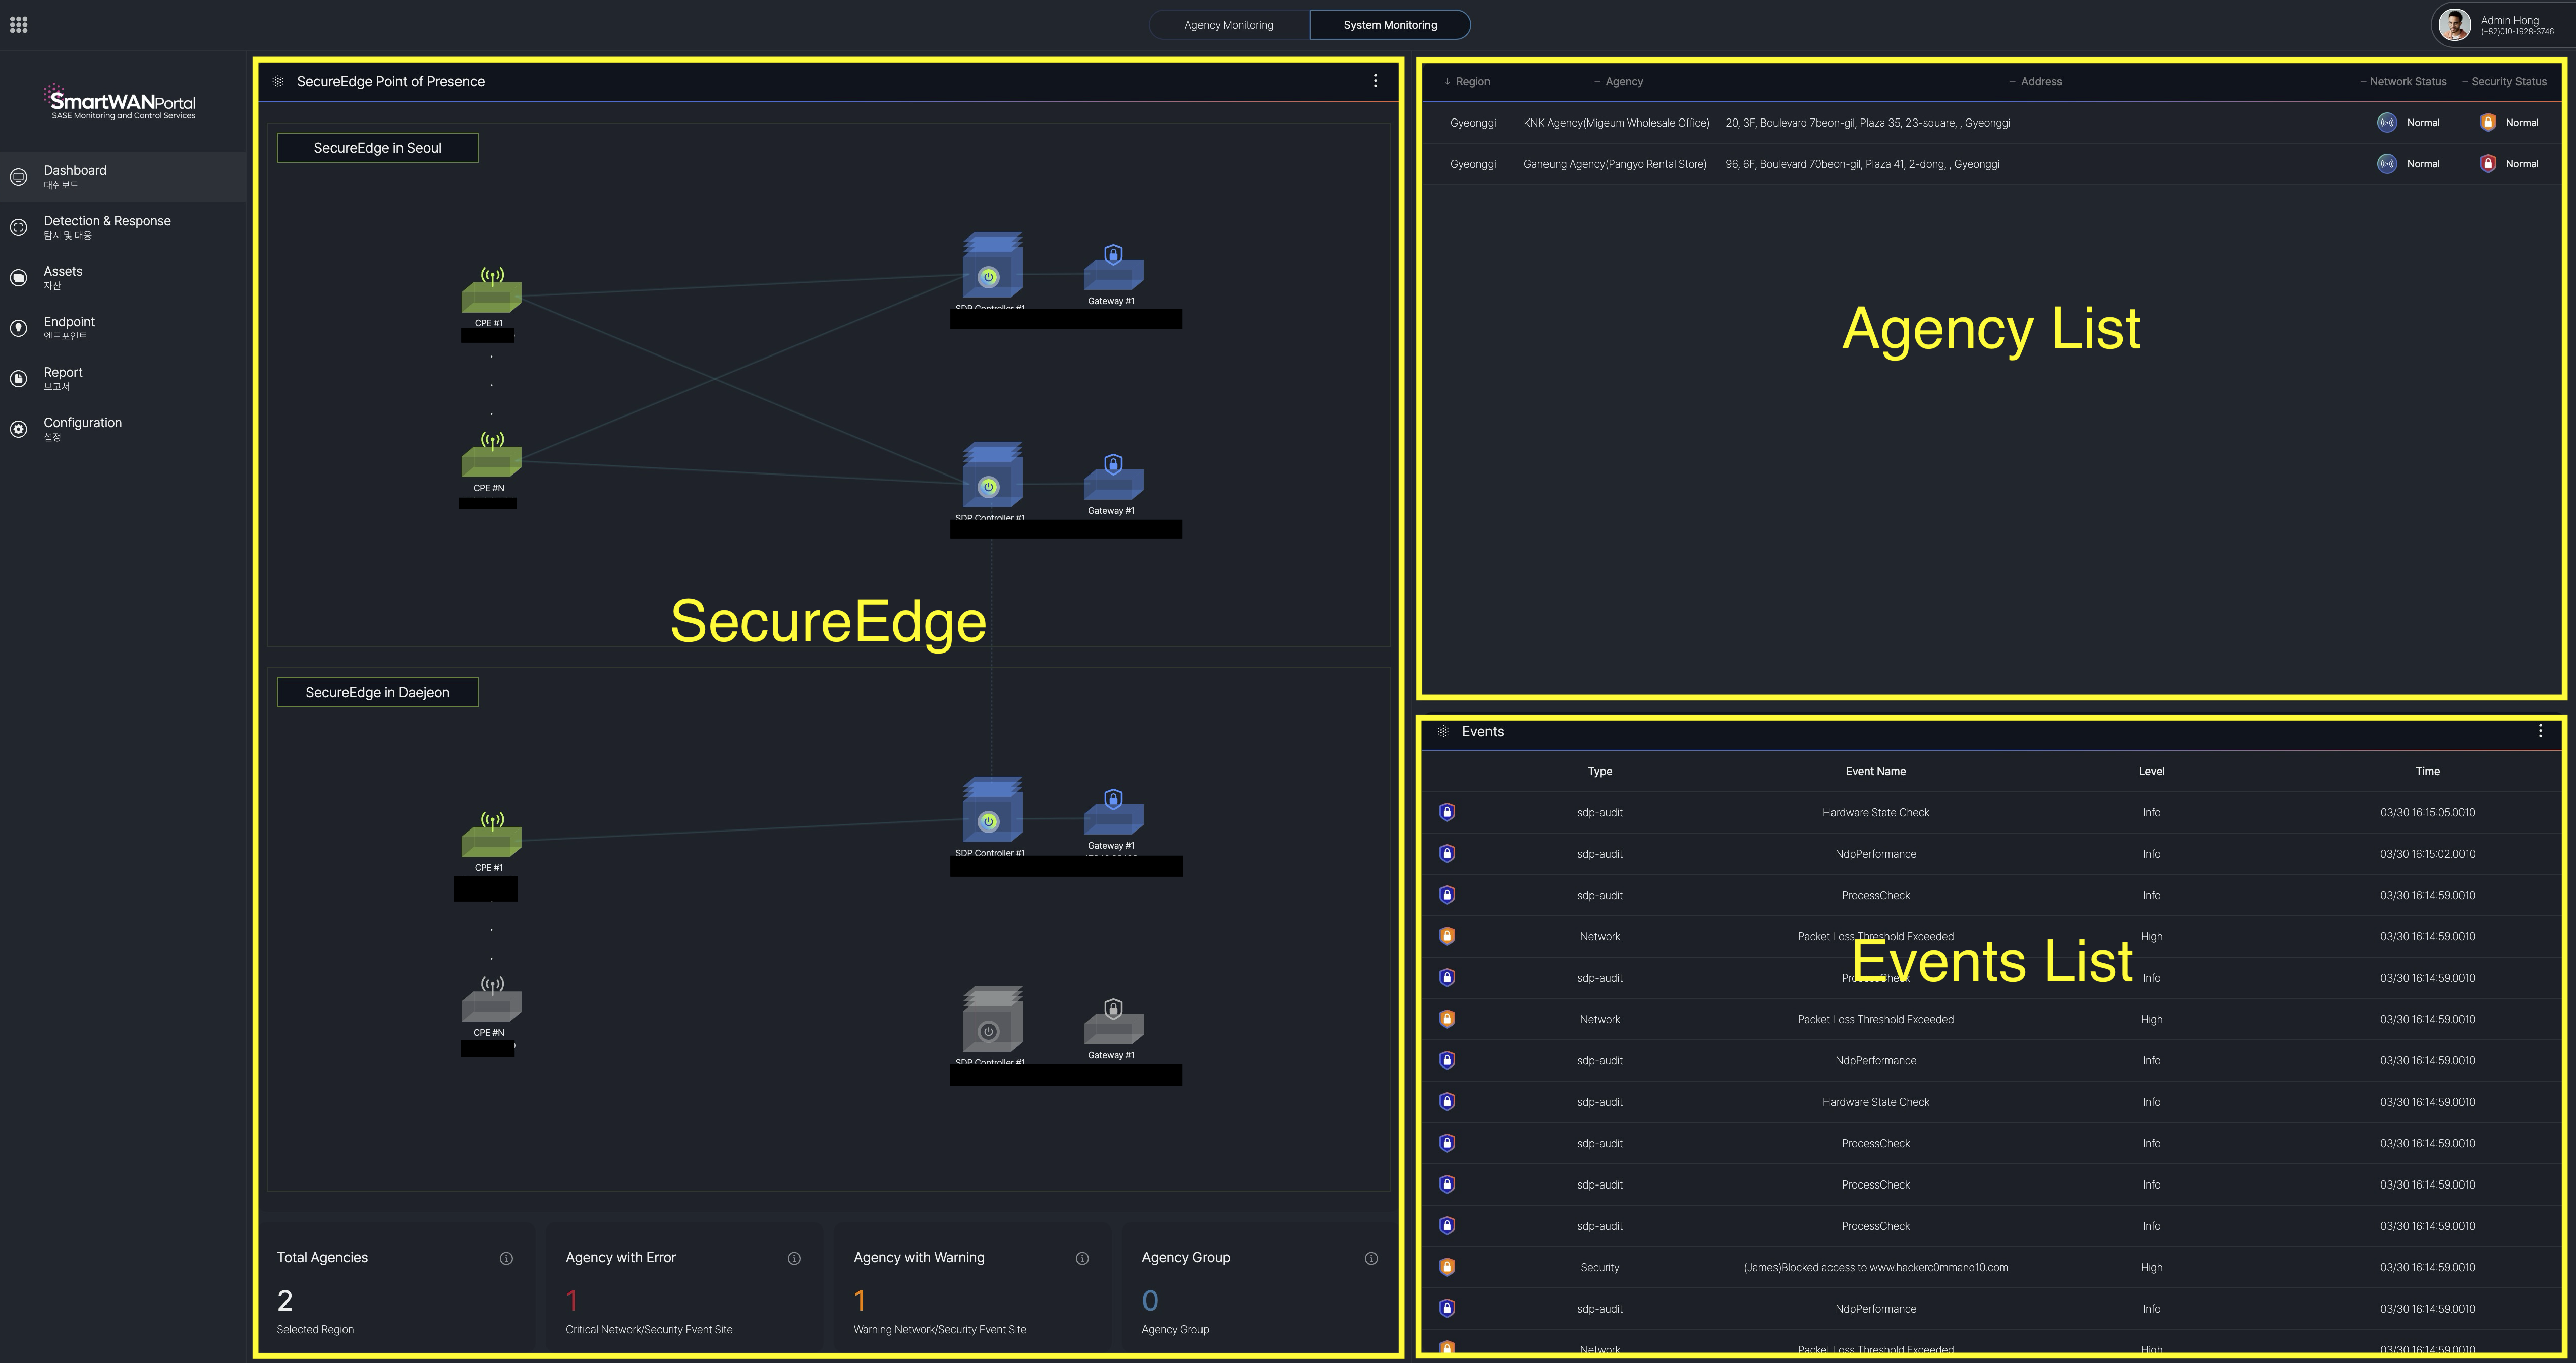Open the Events panel three-dot menu

(x=2539, y=731)
